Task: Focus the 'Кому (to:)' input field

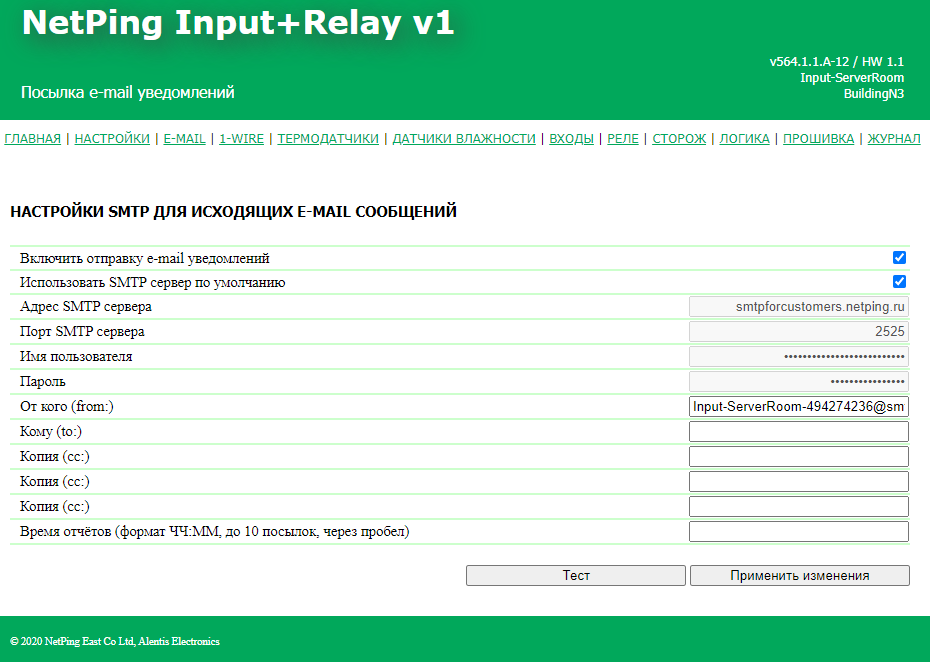Action: 798,431
